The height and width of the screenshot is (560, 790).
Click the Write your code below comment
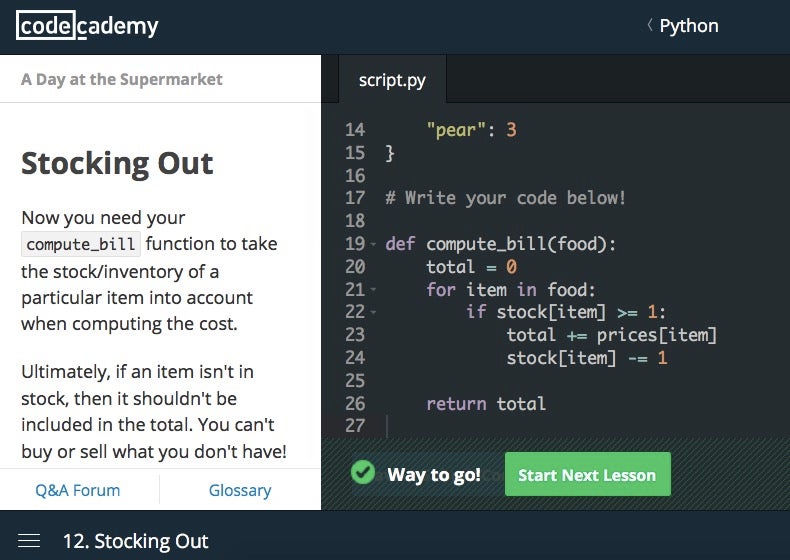(505, 198)
